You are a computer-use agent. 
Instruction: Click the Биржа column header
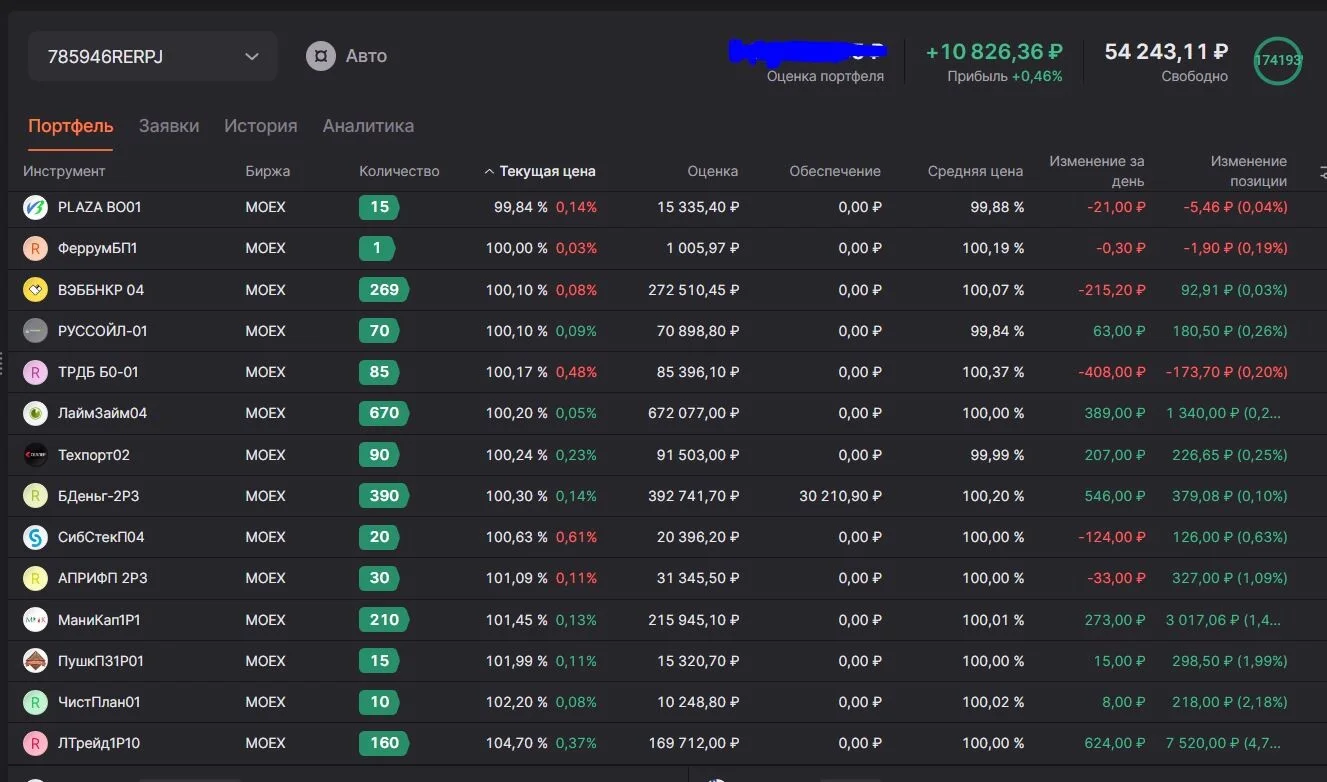tap(268, 171)
